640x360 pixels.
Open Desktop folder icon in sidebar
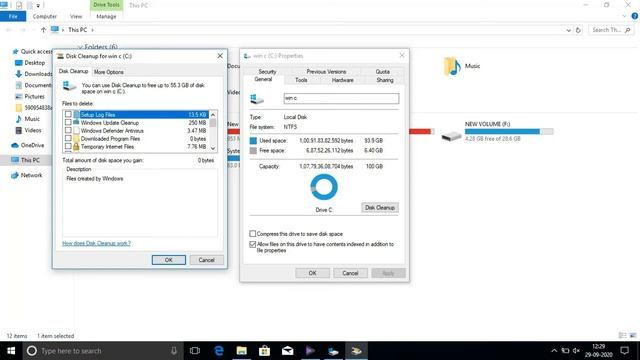coord(18,63)
